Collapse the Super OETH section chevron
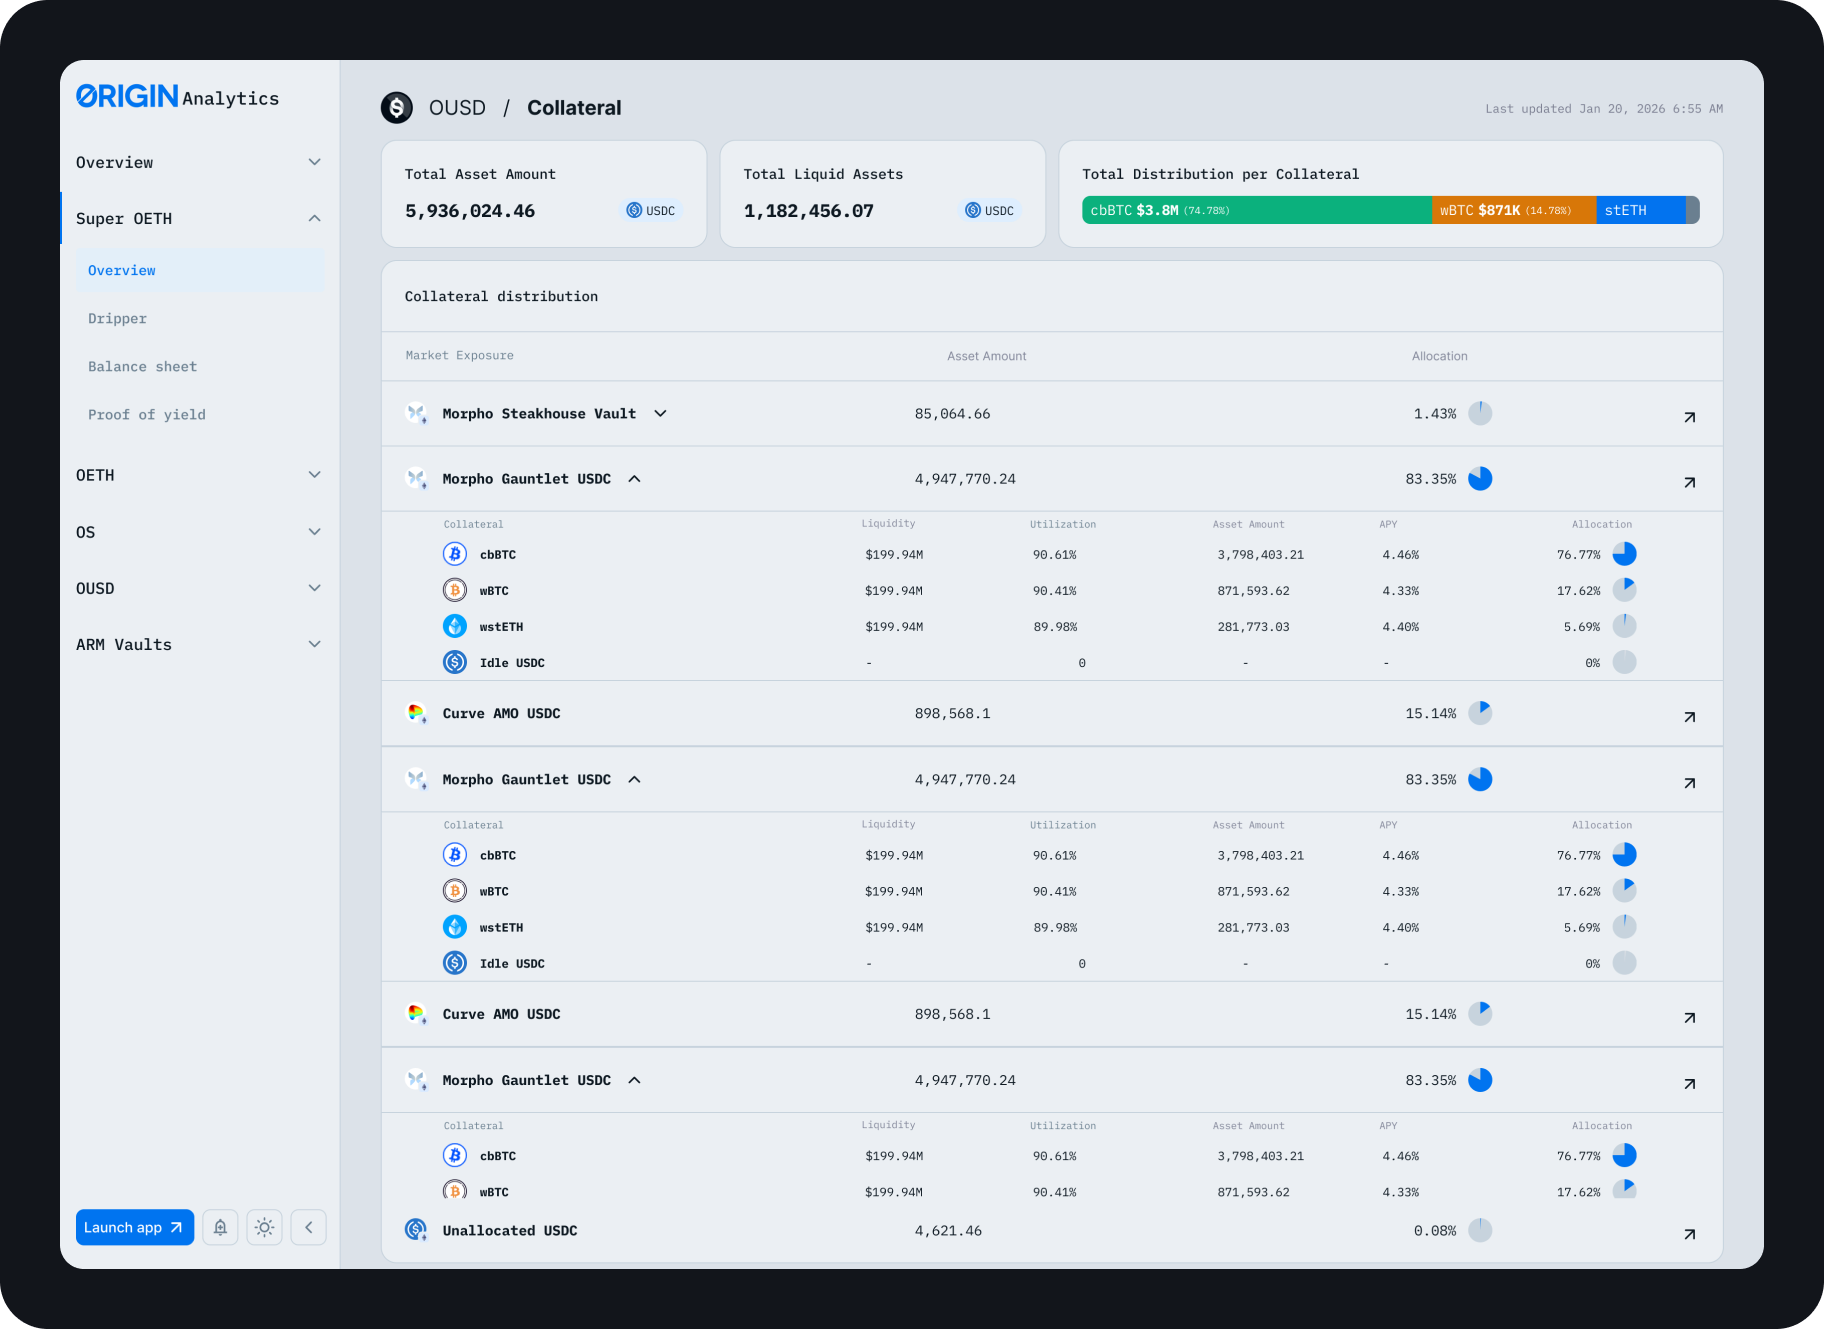The width and height of the screenshot is (1824, 1329). [x=314, y=218]
